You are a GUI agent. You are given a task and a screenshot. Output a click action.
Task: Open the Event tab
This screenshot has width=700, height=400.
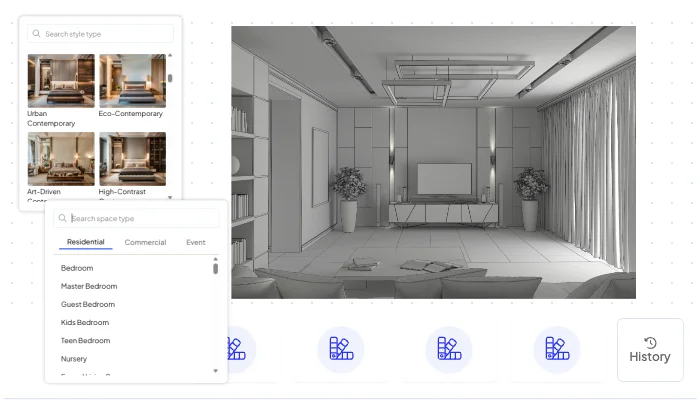pyautogui.click(x=196, y=242)
